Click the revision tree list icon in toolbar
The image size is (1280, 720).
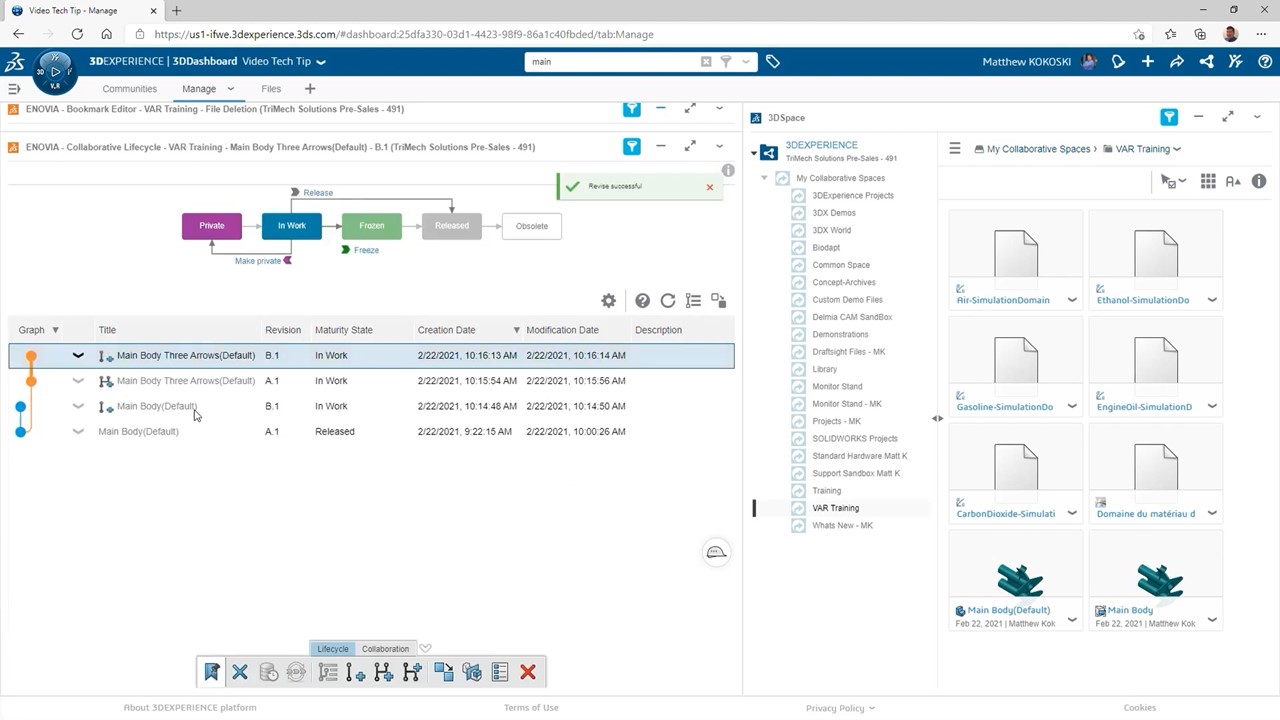click(x=327, y=673)
